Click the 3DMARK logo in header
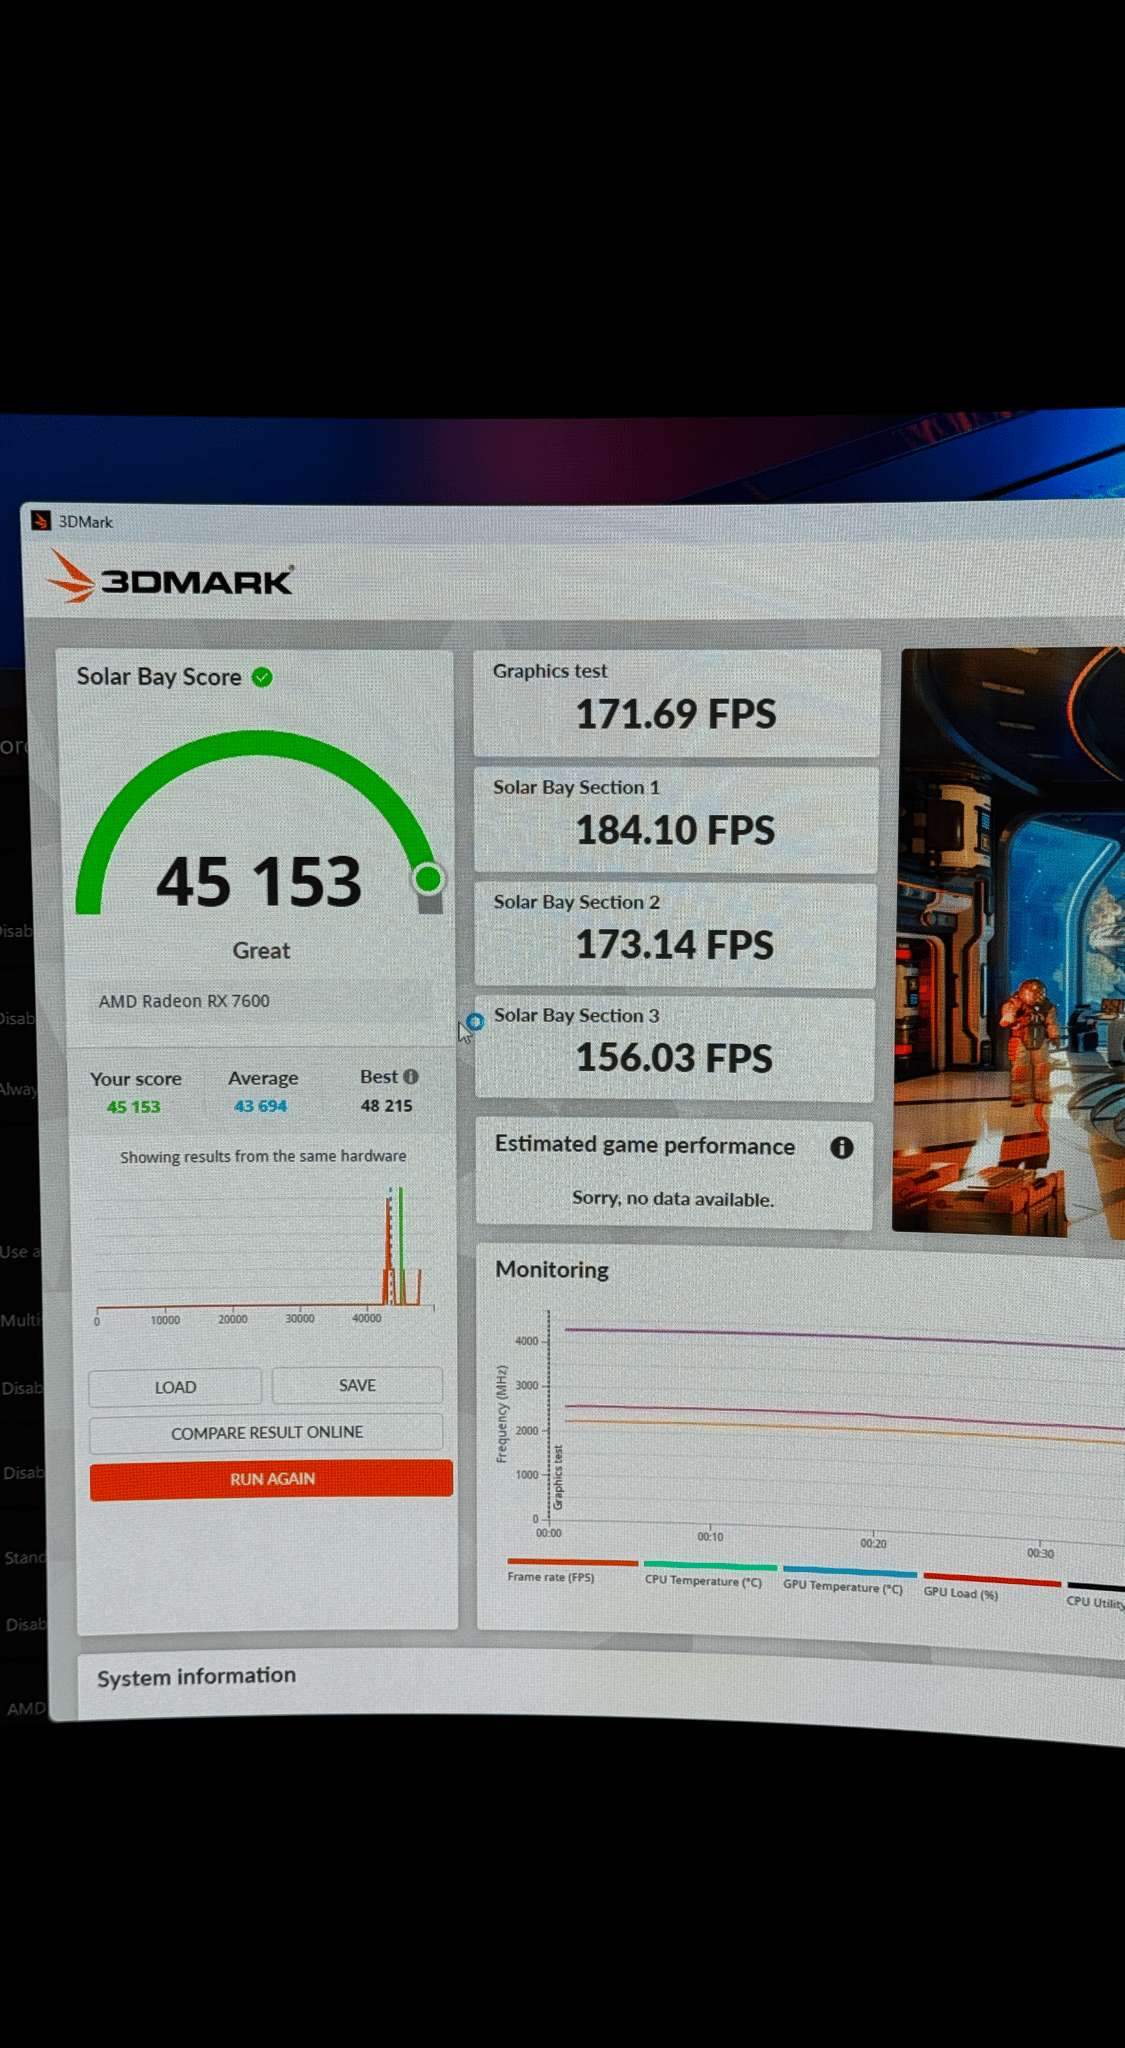 point(171,577)
